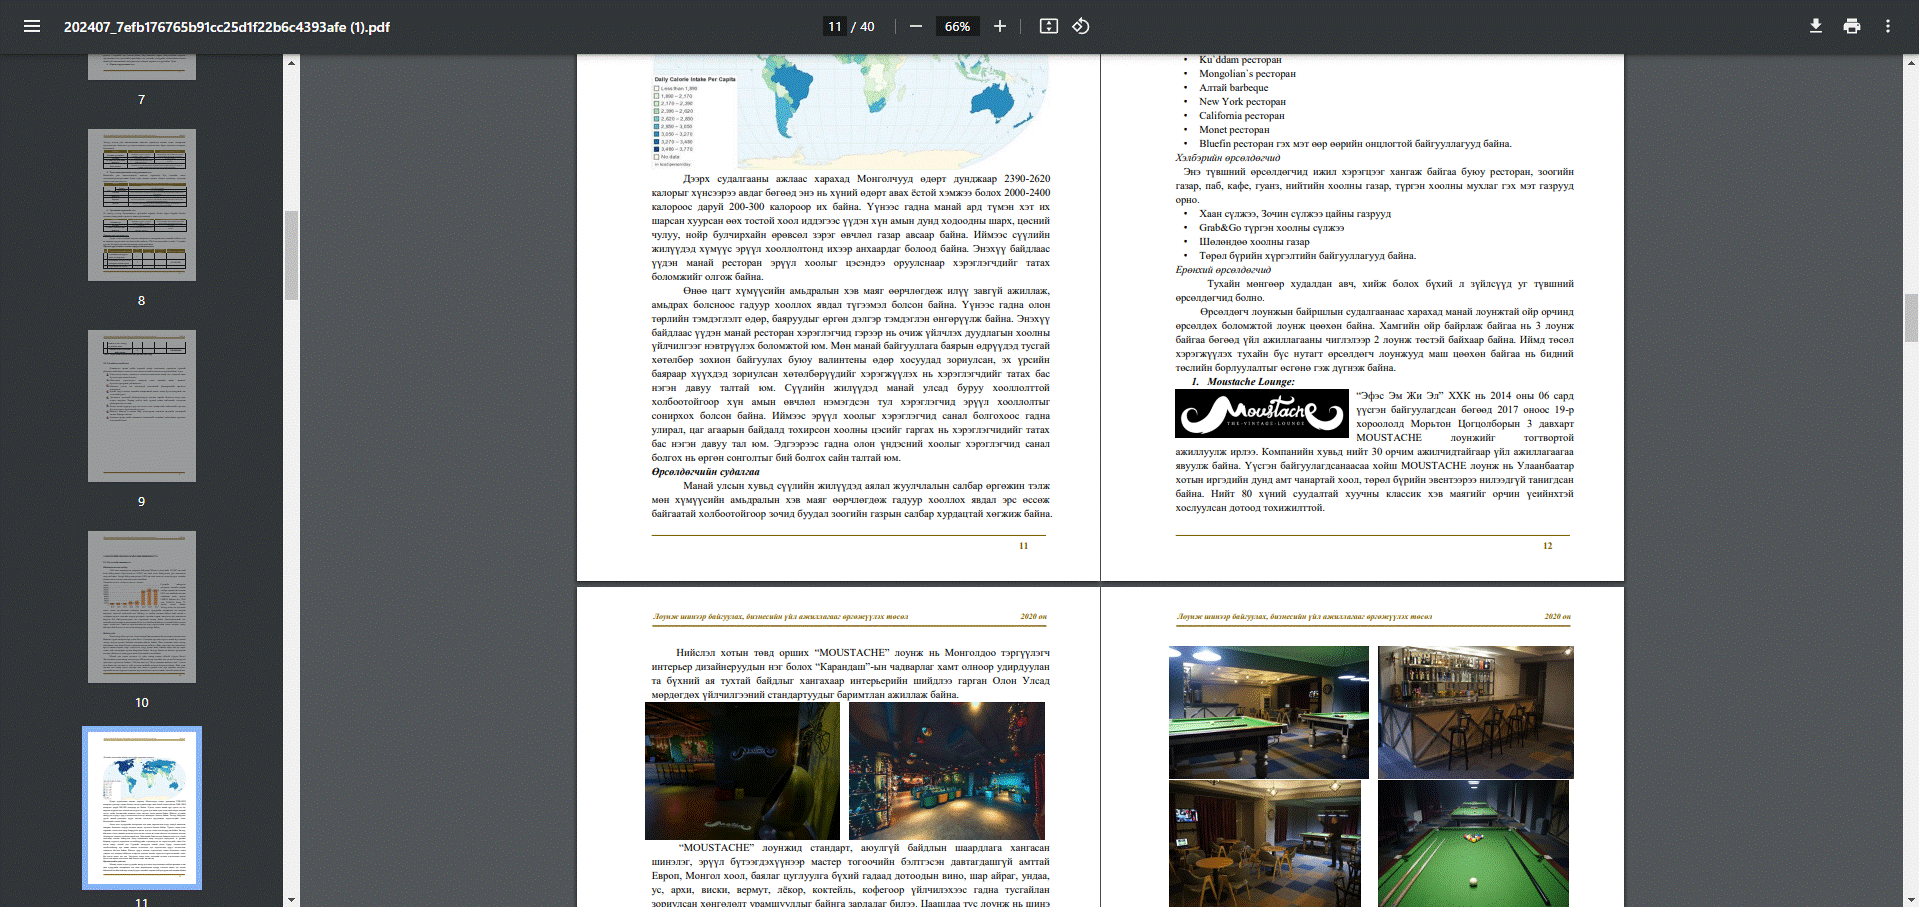Edit the page number field
Image resolution: width=1919 pixels, height=907 pixels.
(834, 26)
